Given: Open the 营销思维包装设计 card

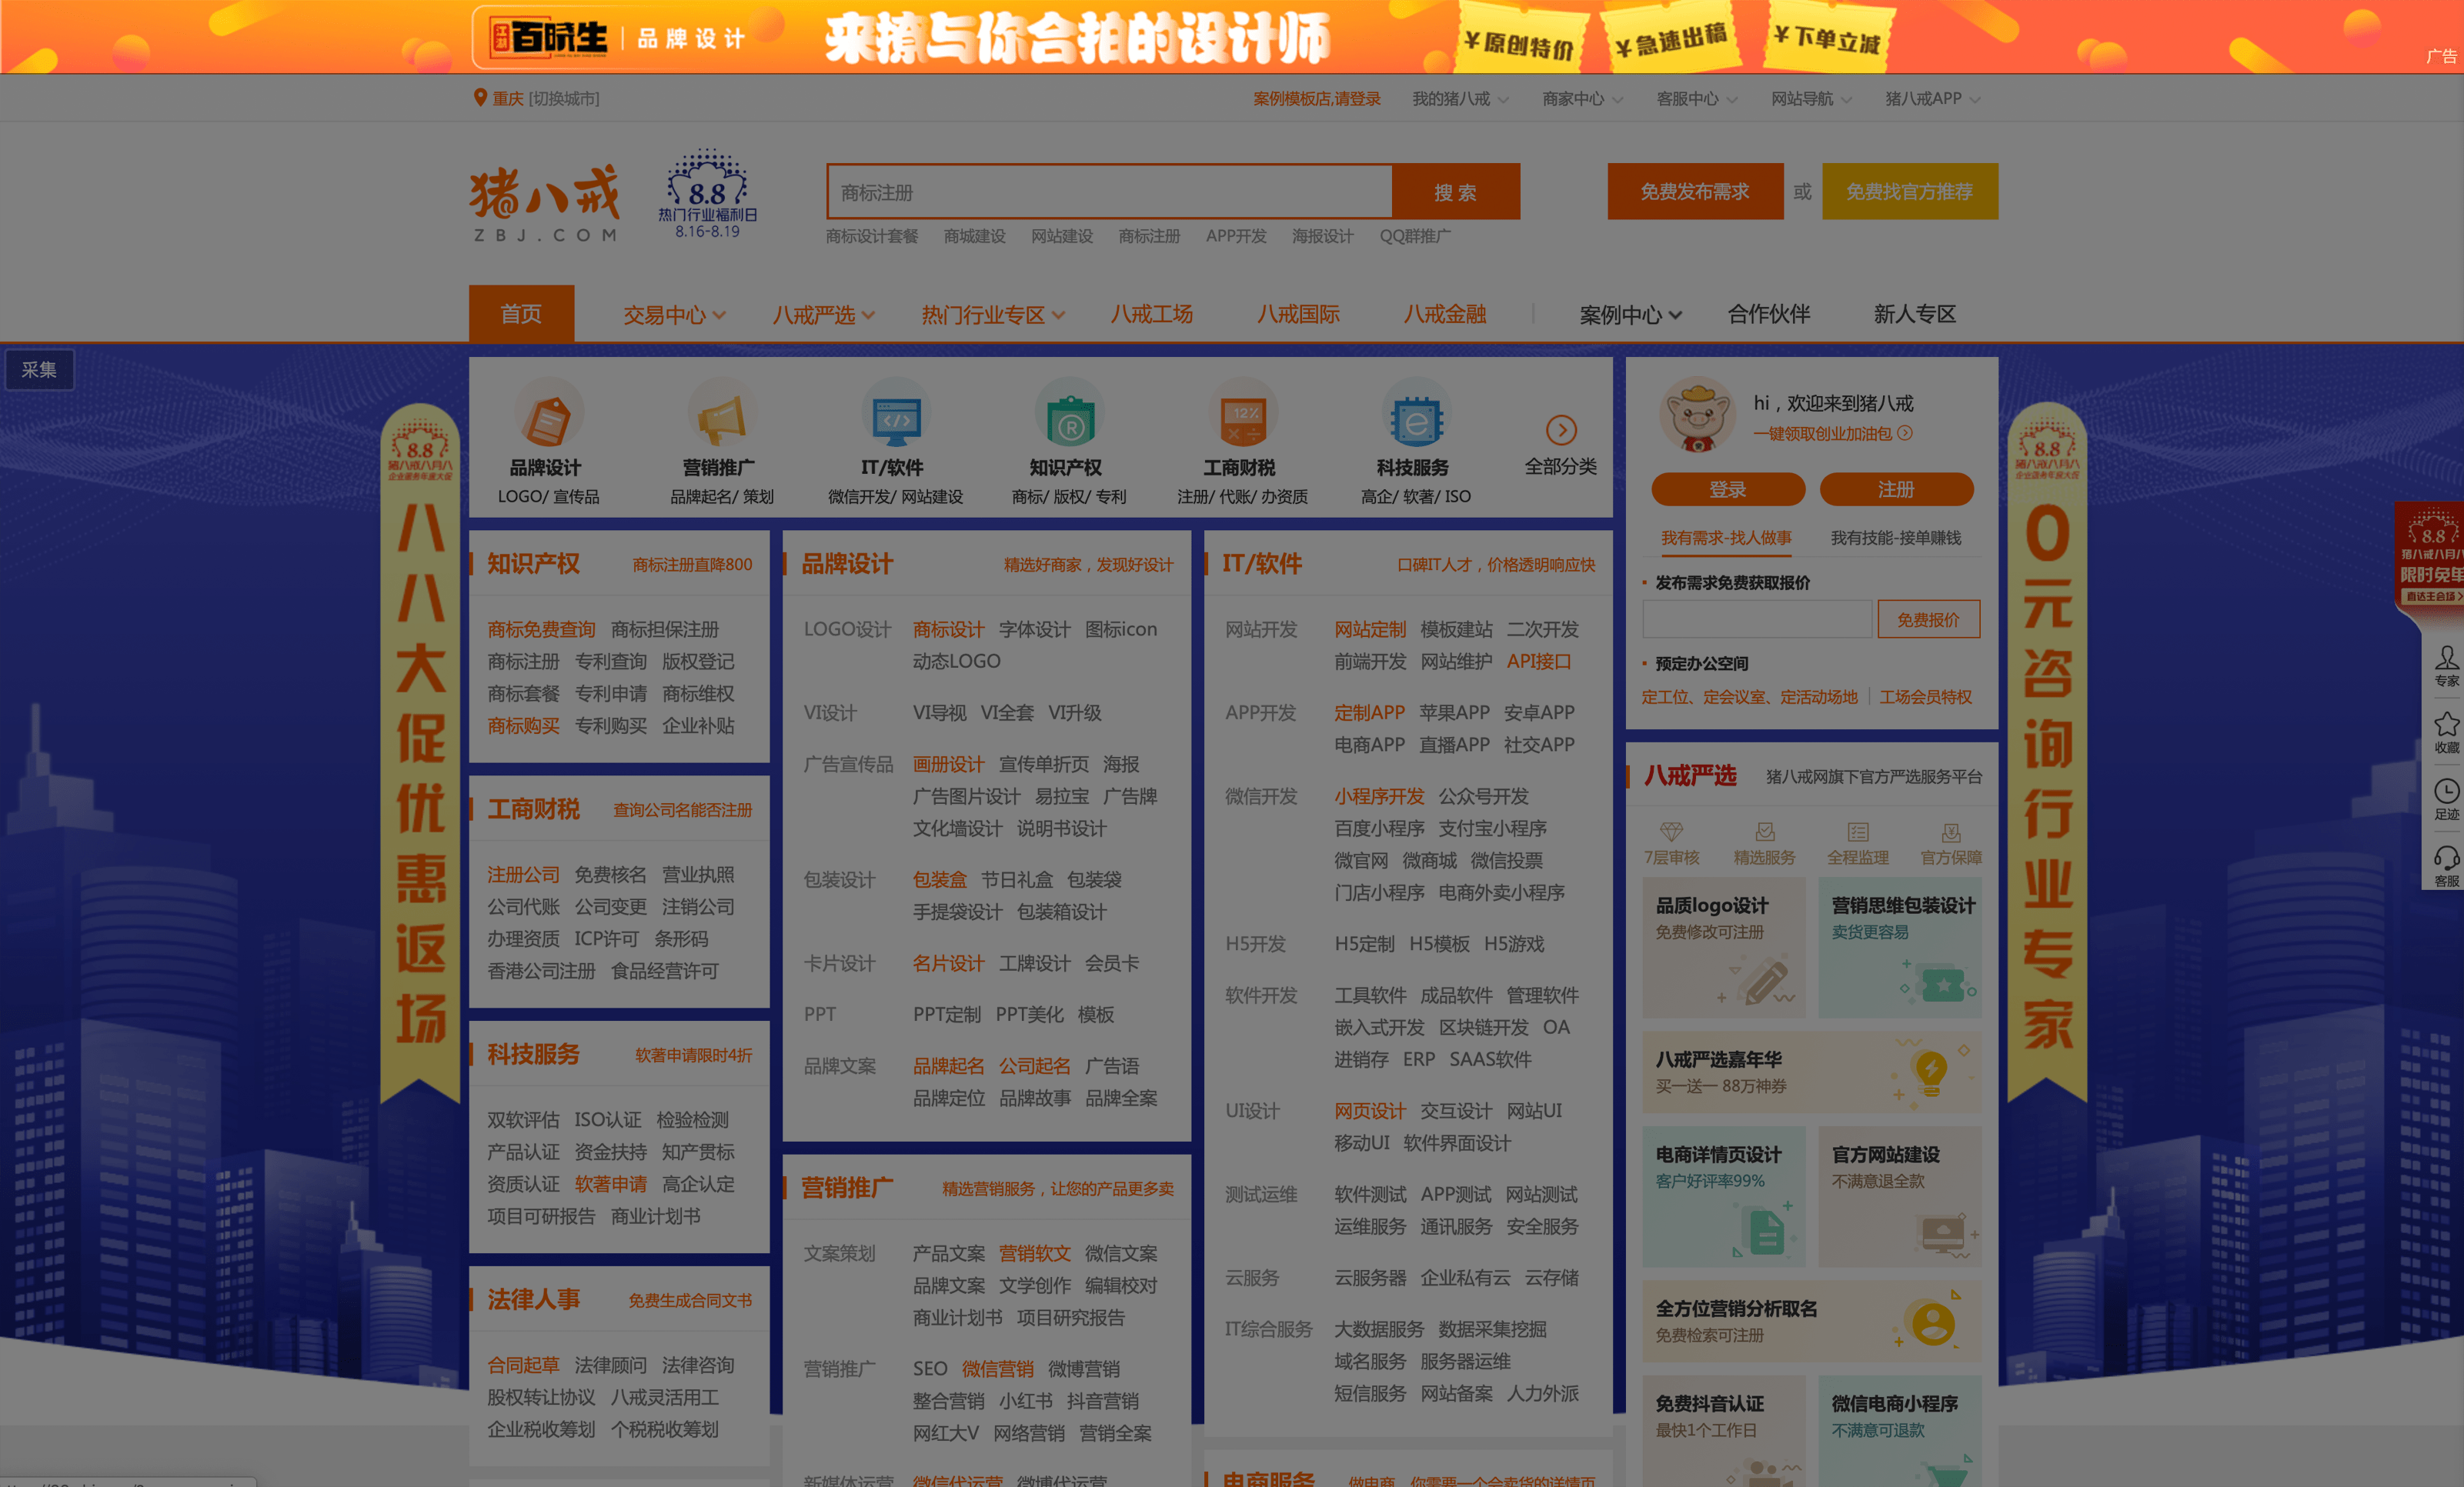Looking at the screenshot, I should pyautogui.click(x=1899, y=948).
